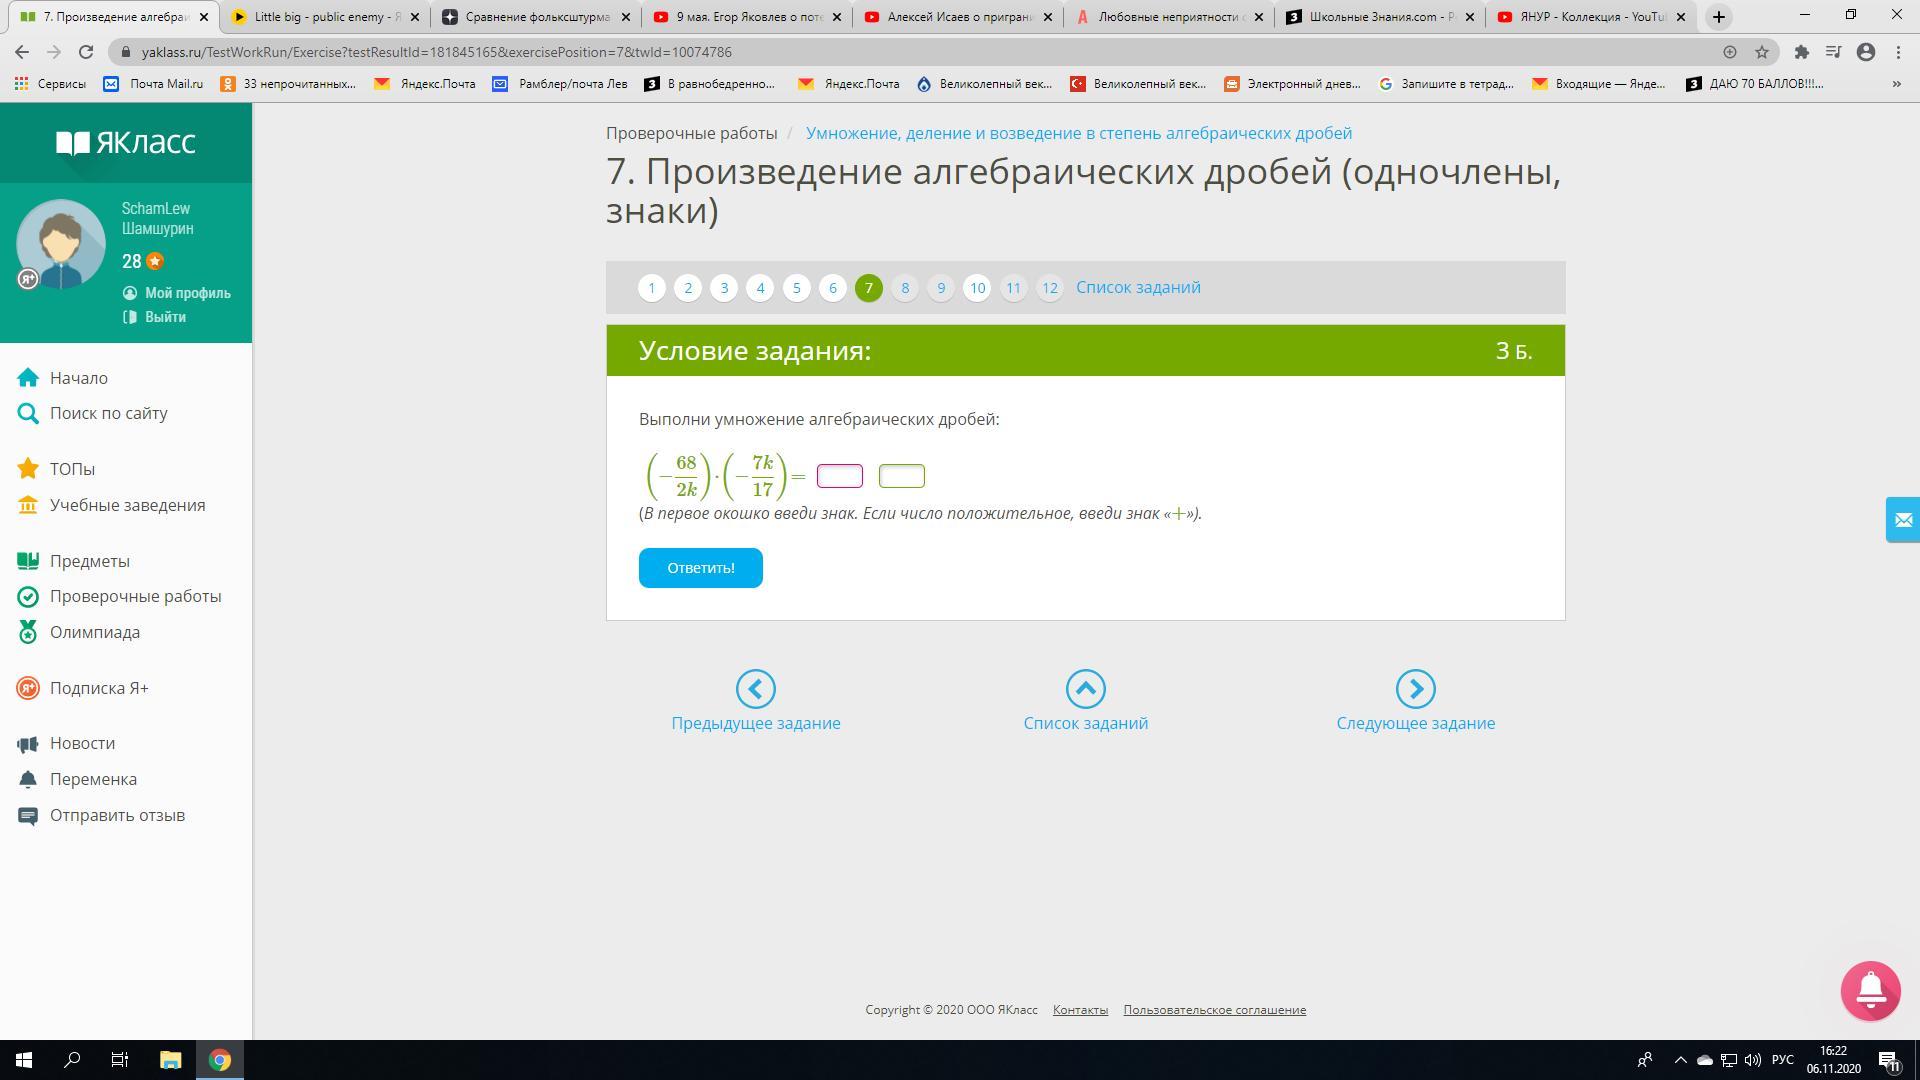
Task: Click the second answer input box
Action: [901, 476]
